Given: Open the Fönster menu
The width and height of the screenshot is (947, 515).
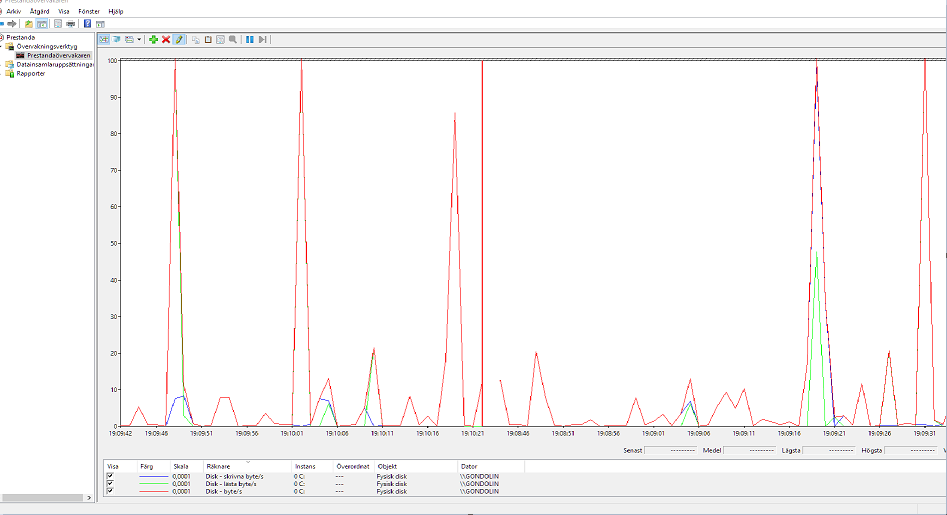Looking at the screenshot, I should [x=89, y=11].
